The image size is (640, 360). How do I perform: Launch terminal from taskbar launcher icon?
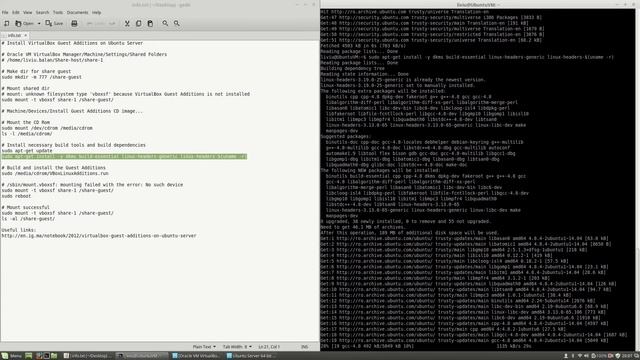(46, 356)
